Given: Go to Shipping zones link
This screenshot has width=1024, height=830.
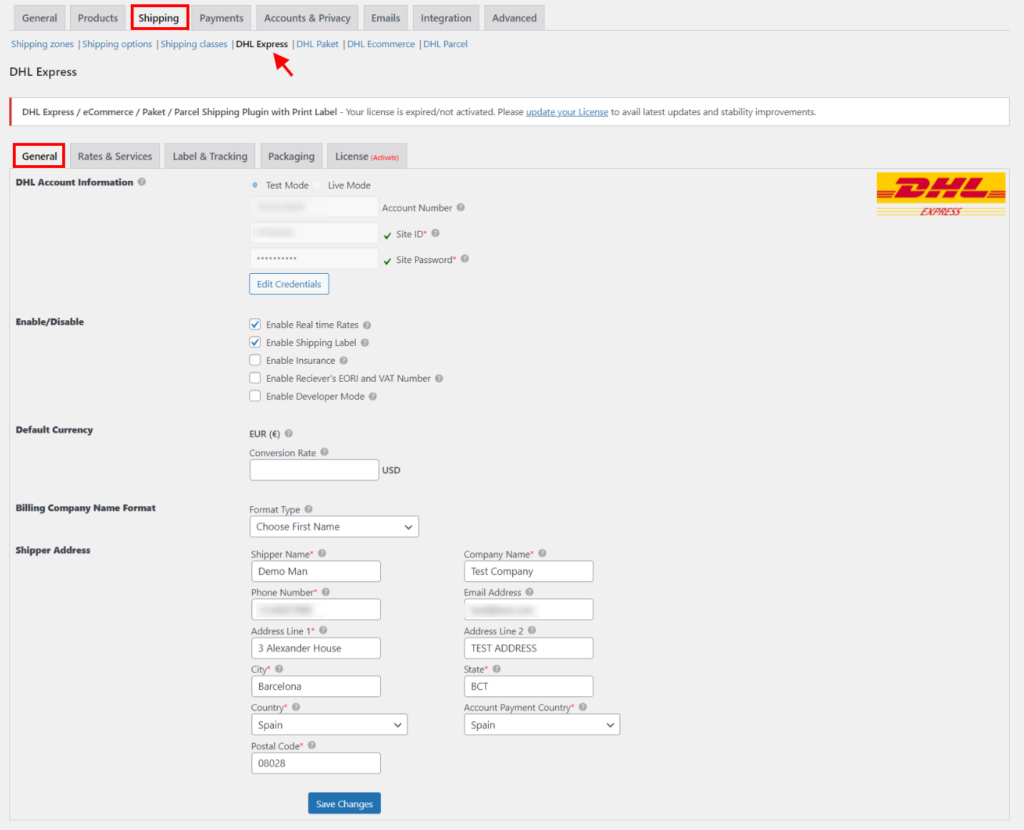Looking at the screenshot, I should (x=42, y=44).
